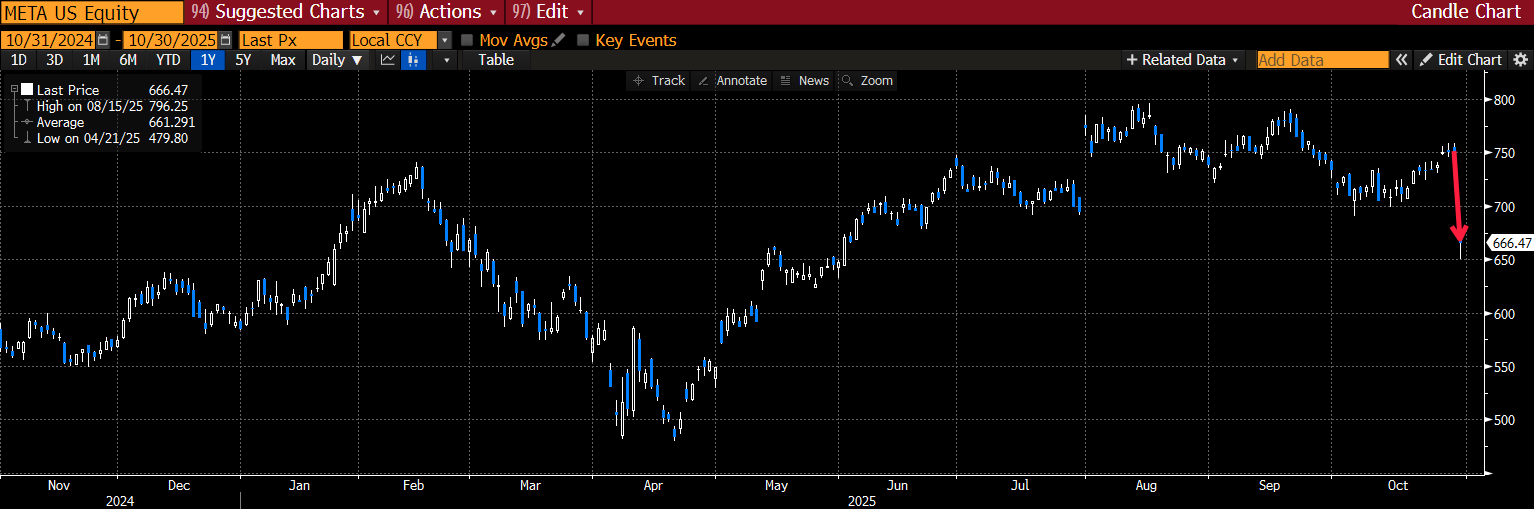Collapse the Last Price legend tree
The width and height of the screenshot is (1534, 509).
click(12, 90)
